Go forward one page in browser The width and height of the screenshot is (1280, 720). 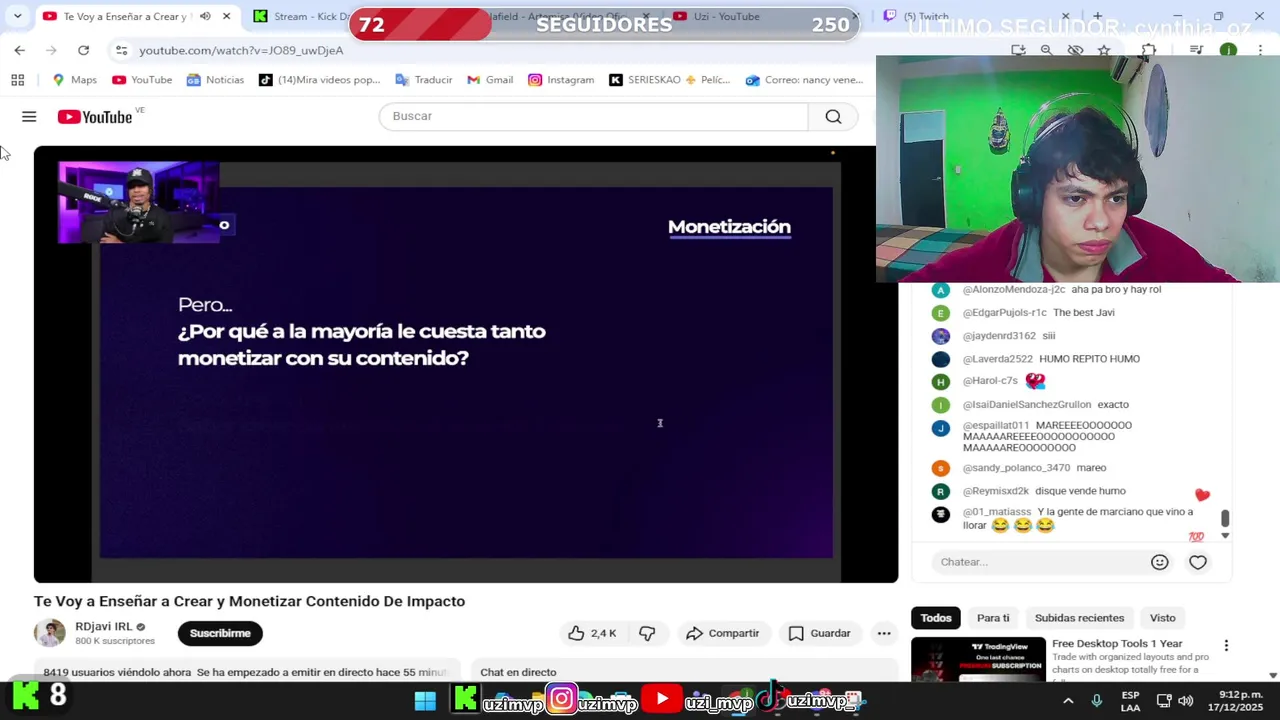51,50
